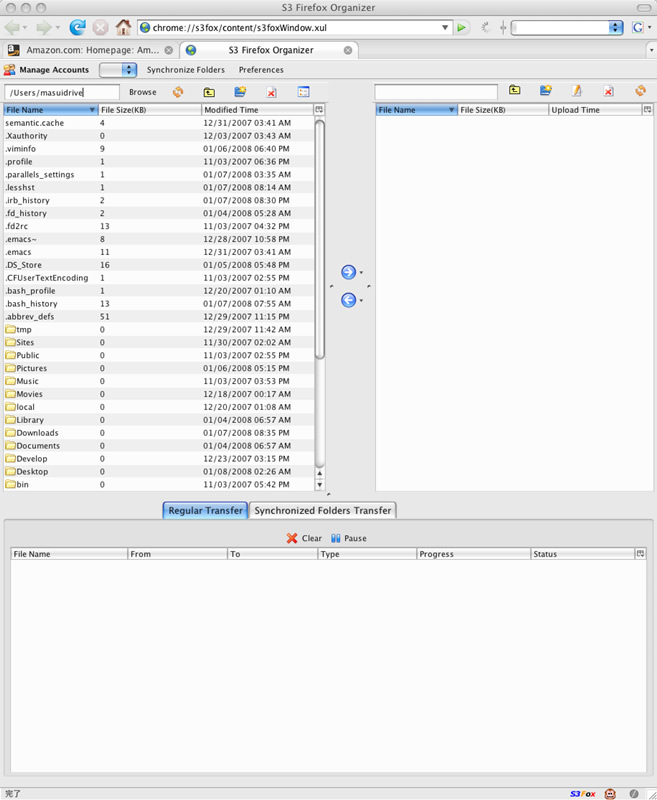Upload with the right-pointing blue arrow

coord(348,272)
